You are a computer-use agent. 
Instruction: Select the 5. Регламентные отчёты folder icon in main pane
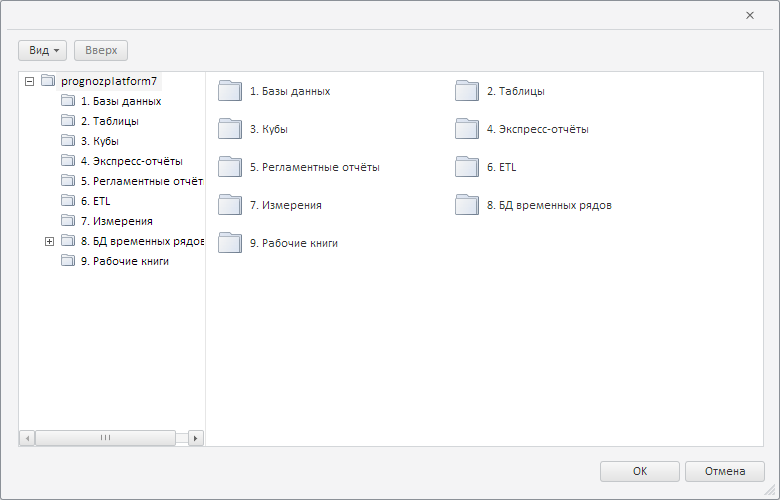click(x=230, y=167)
